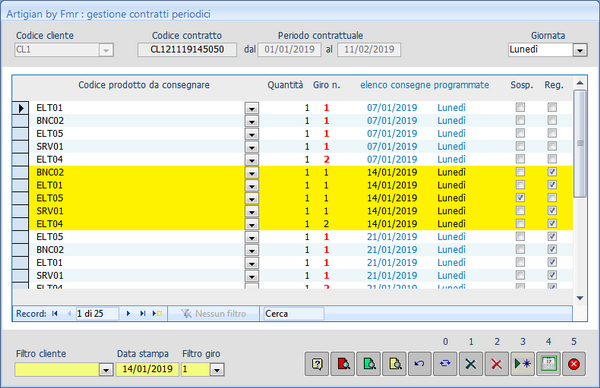Open the red document preview button
Image resolution: width=600 pixels, height=388 pixels.
[343, 364]
